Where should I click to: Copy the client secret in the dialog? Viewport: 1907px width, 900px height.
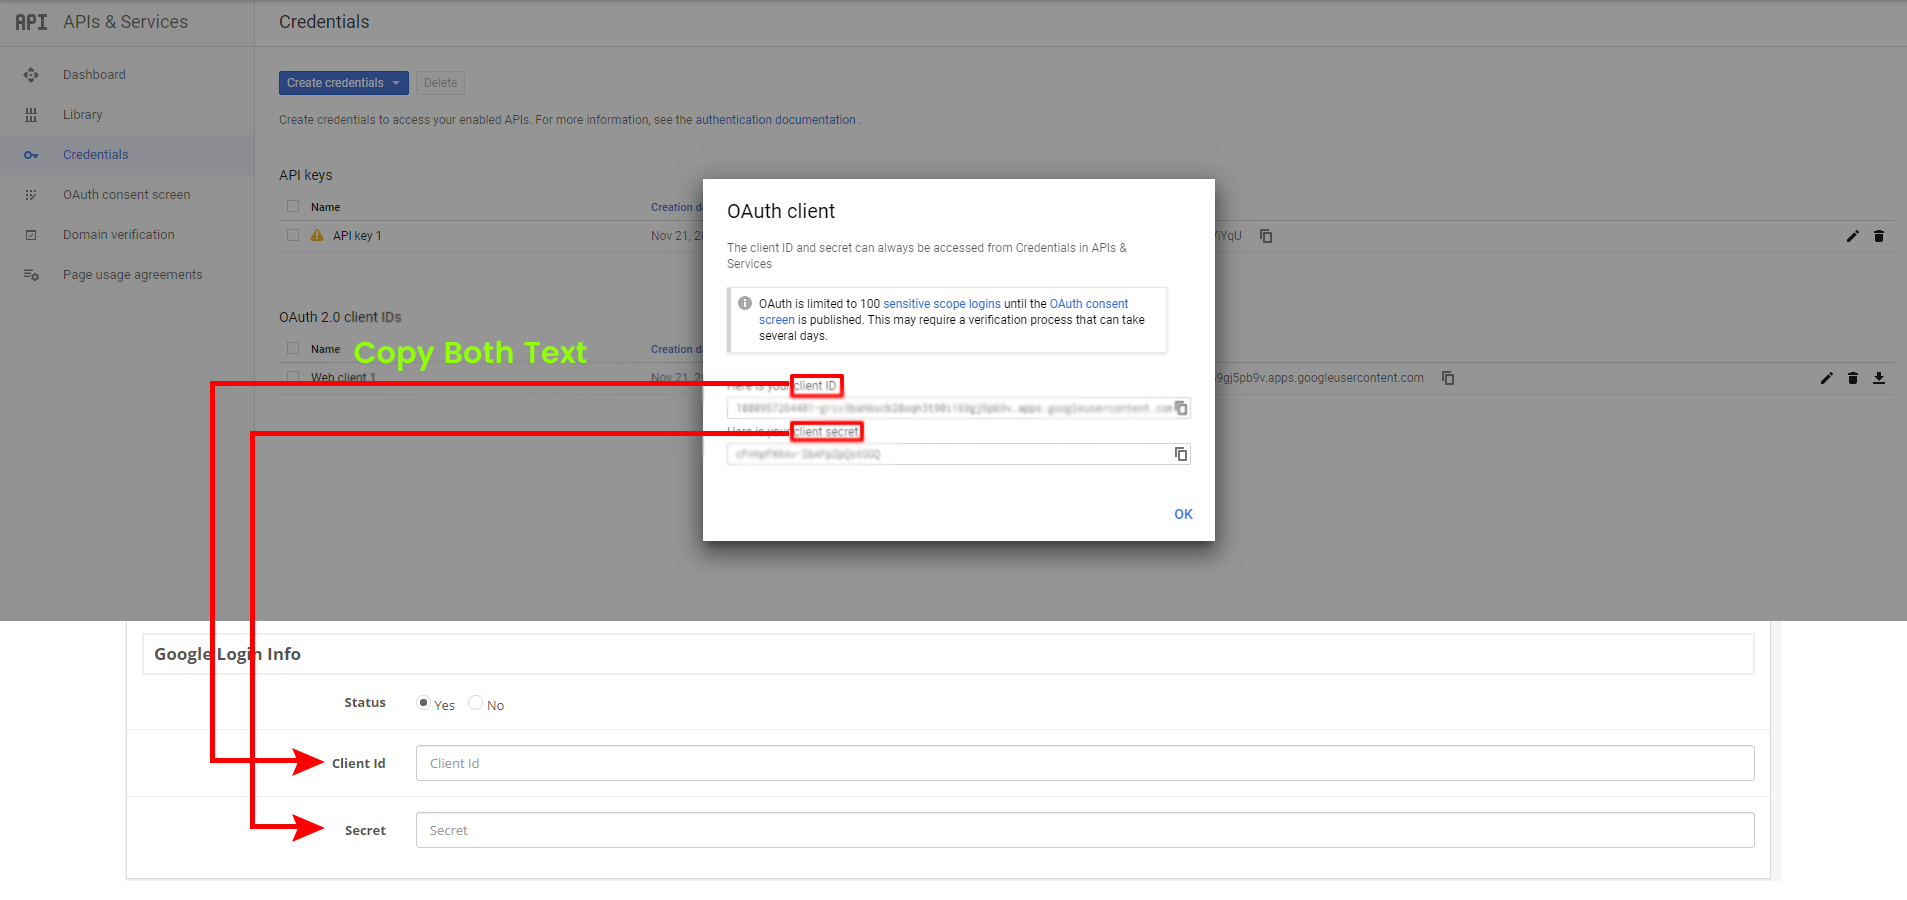1181,454
